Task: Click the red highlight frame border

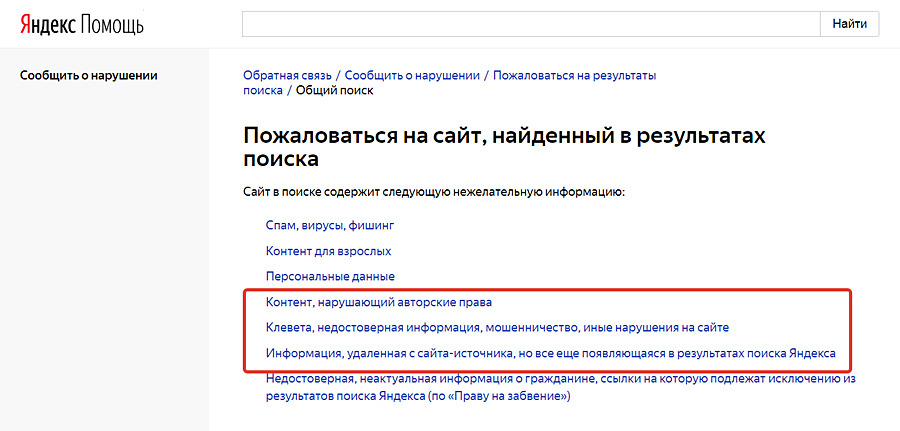Action: click(850, 330)
